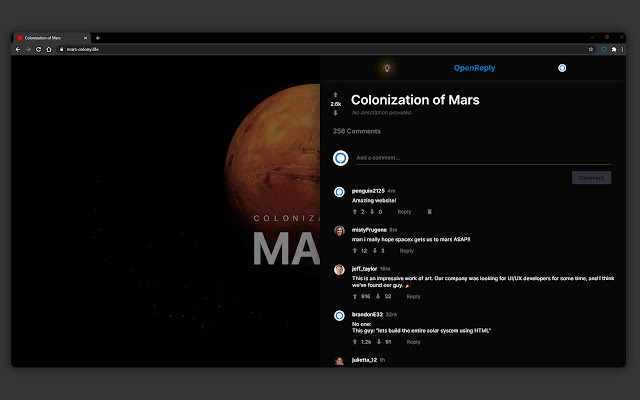Downvote brandonE32's comment
Image resolution: width=640 pixels, height=400 pixels.
[x=378, y=342]
